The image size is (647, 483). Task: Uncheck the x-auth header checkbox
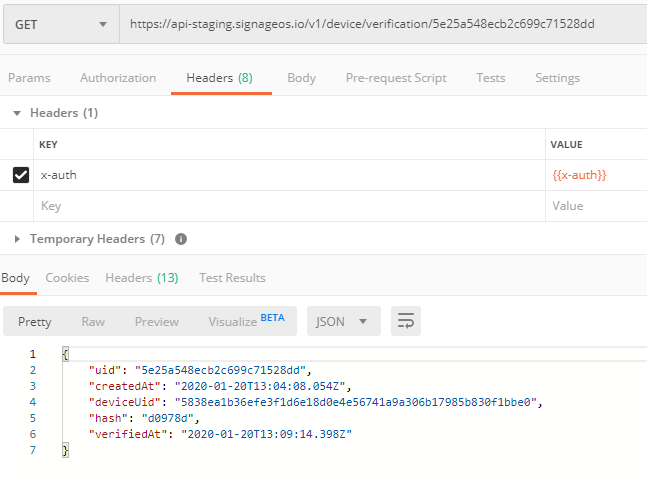(20, 175)
